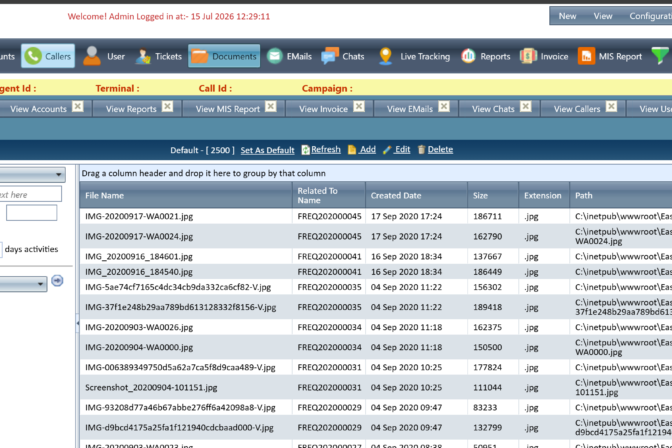Viewport: 672px width, 448px height.
Task: Open the MIS Report module
Action: pos(610,56)
